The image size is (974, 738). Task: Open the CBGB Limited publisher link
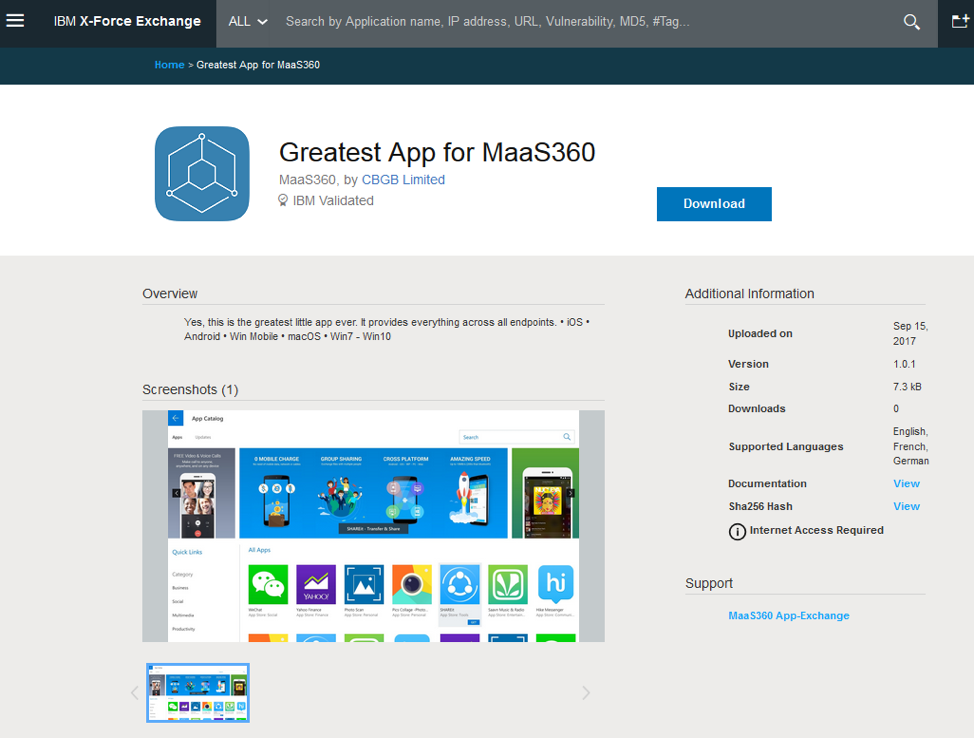coord(403,180)
